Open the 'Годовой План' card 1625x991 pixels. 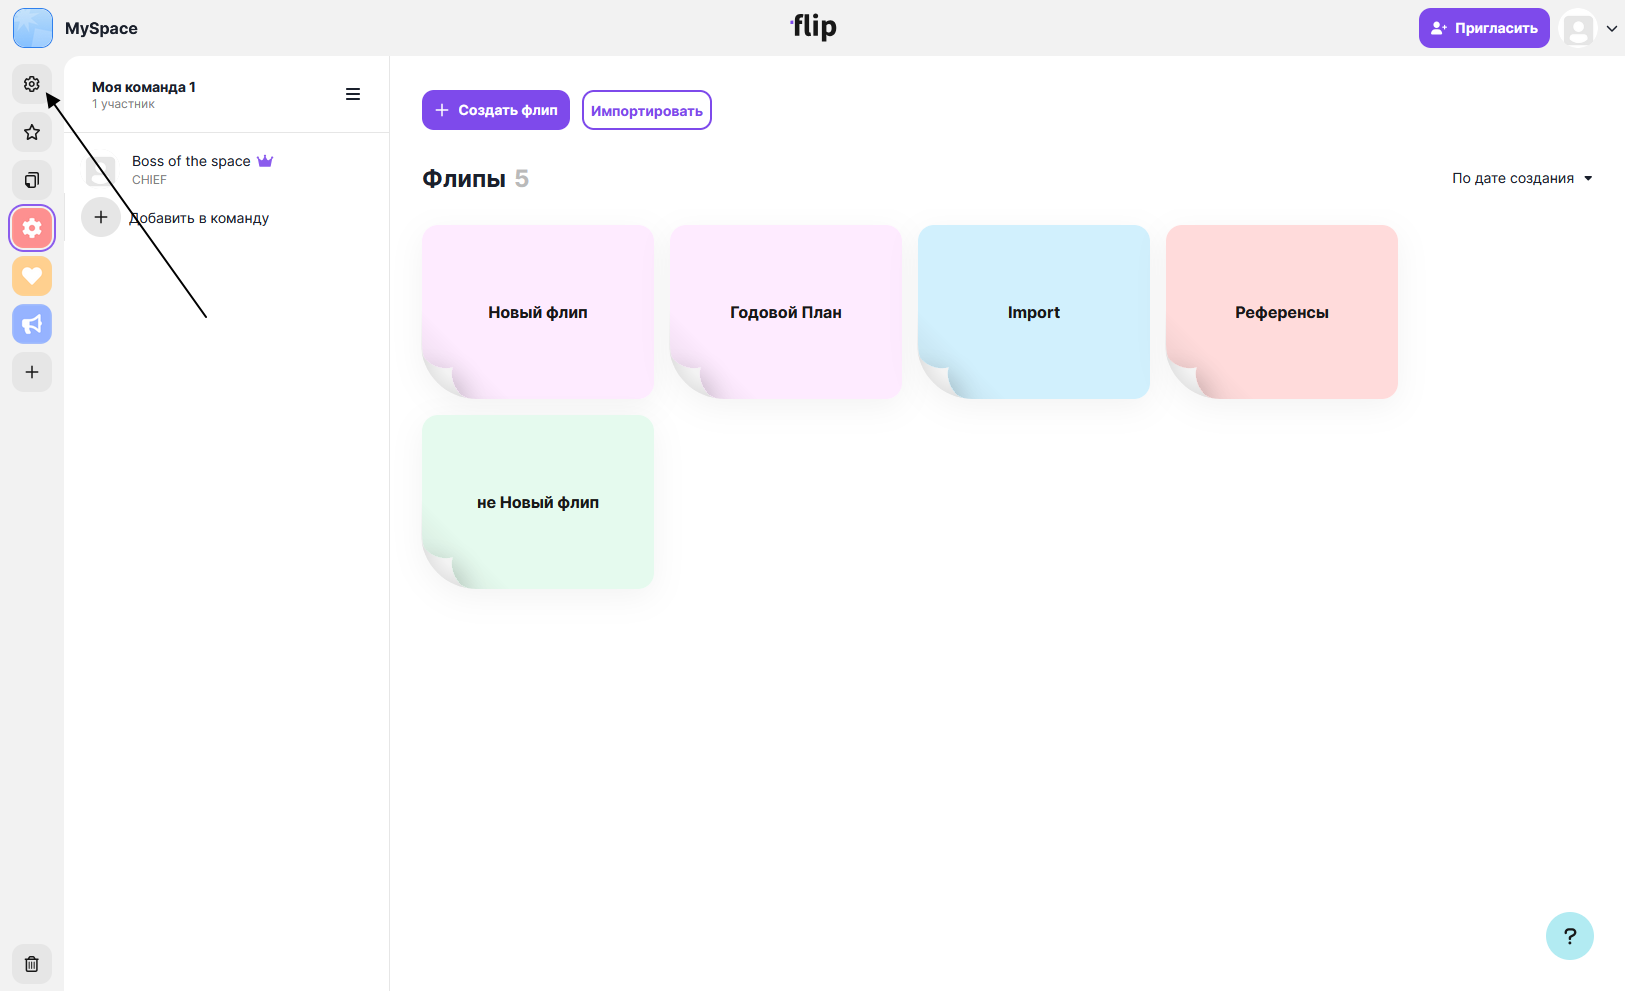point(786,312)
